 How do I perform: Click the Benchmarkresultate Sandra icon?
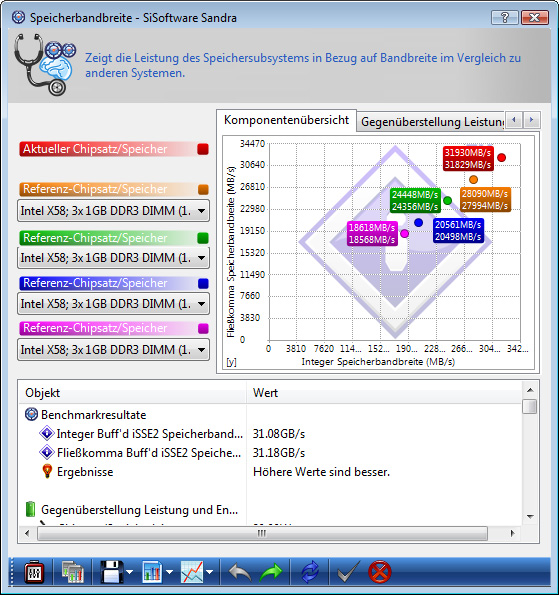[31, 414]
